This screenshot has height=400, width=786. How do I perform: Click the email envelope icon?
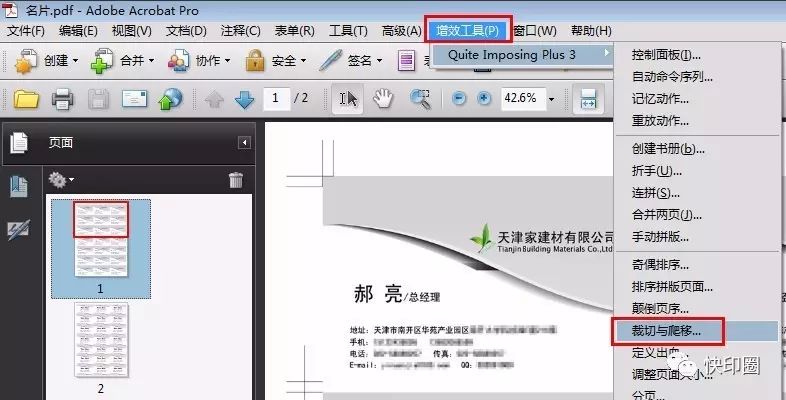(135, 99)
